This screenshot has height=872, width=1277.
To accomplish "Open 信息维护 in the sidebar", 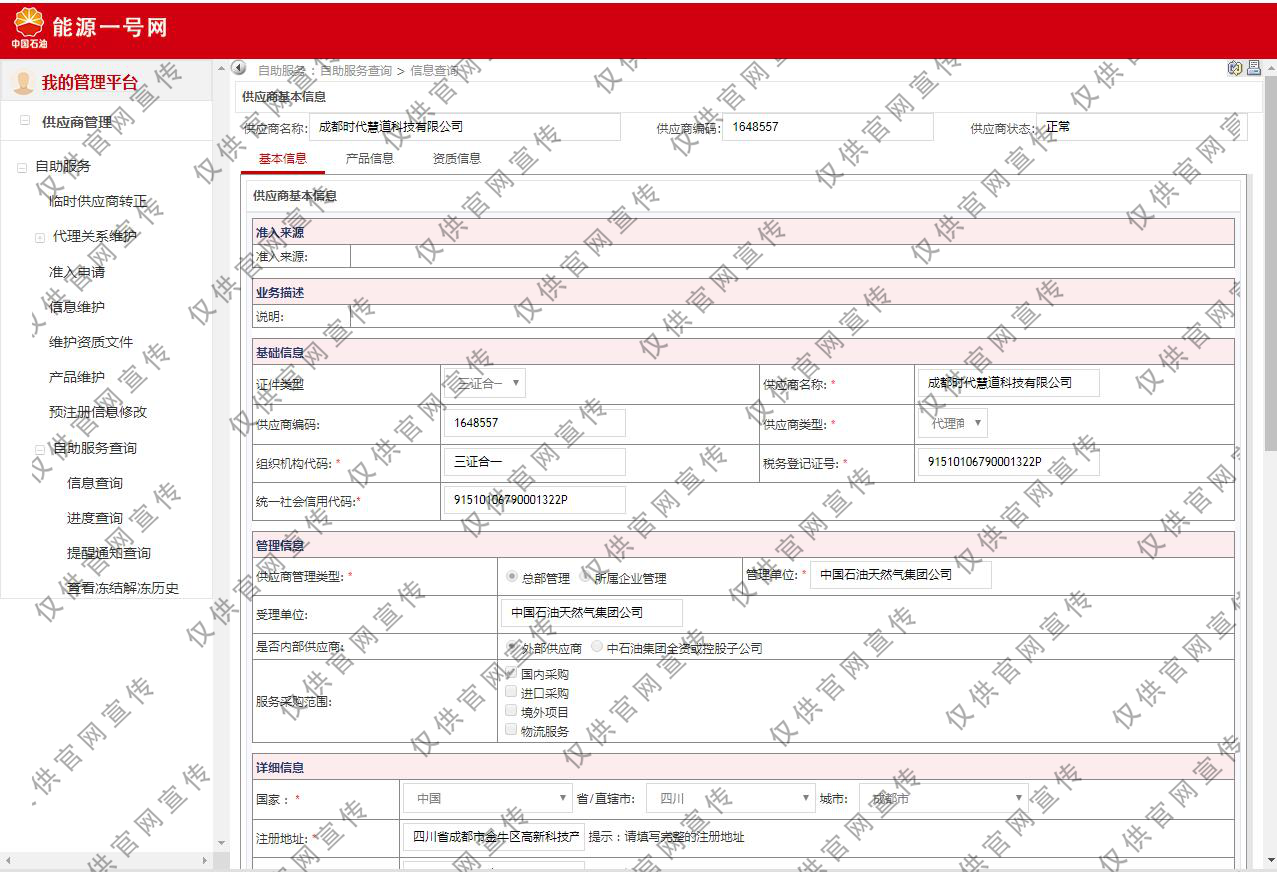I will [x=77, y=307].
